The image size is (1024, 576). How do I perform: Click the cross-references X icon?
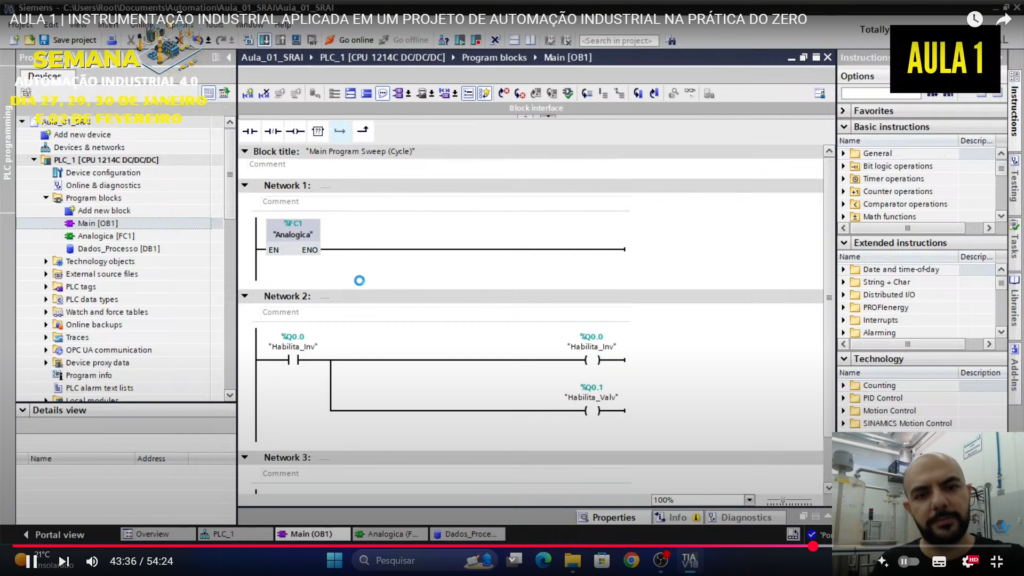tap(495, 40)
